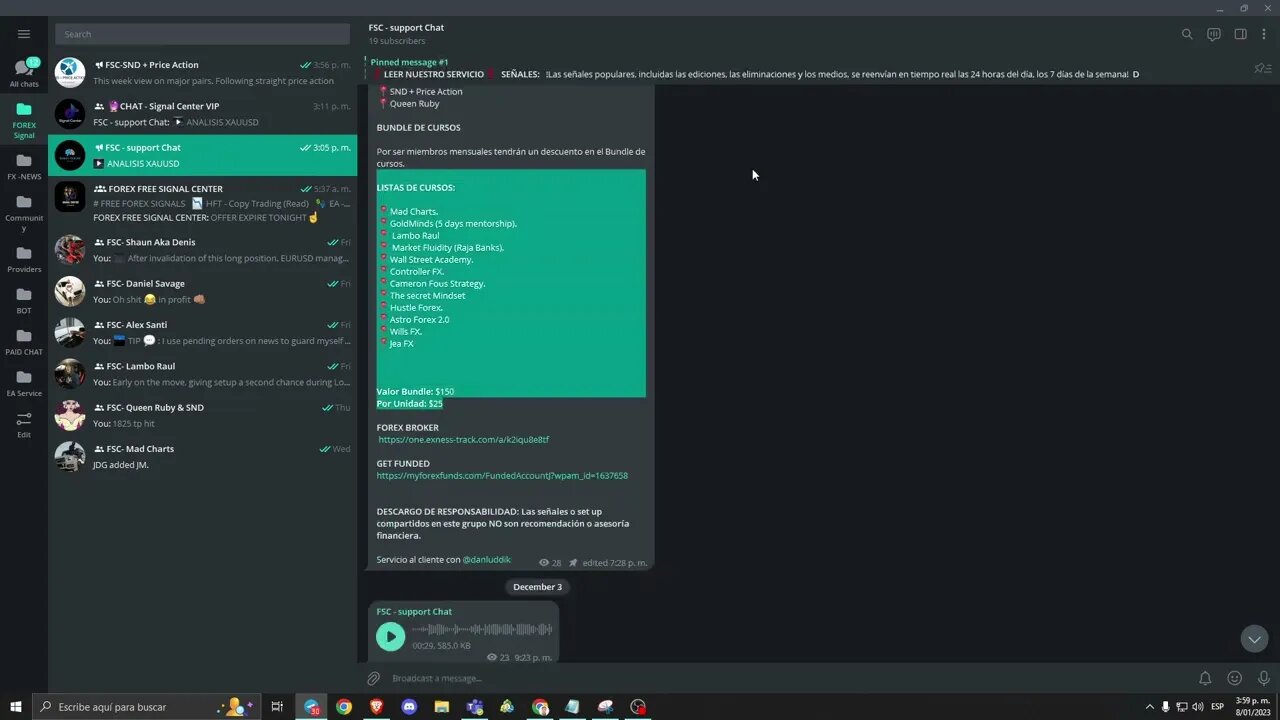Image resolution: width=1280 pixels, height=720 pixels.
Task: Click Edit folders icon in sidebar
Action: [x=24, y=424]
